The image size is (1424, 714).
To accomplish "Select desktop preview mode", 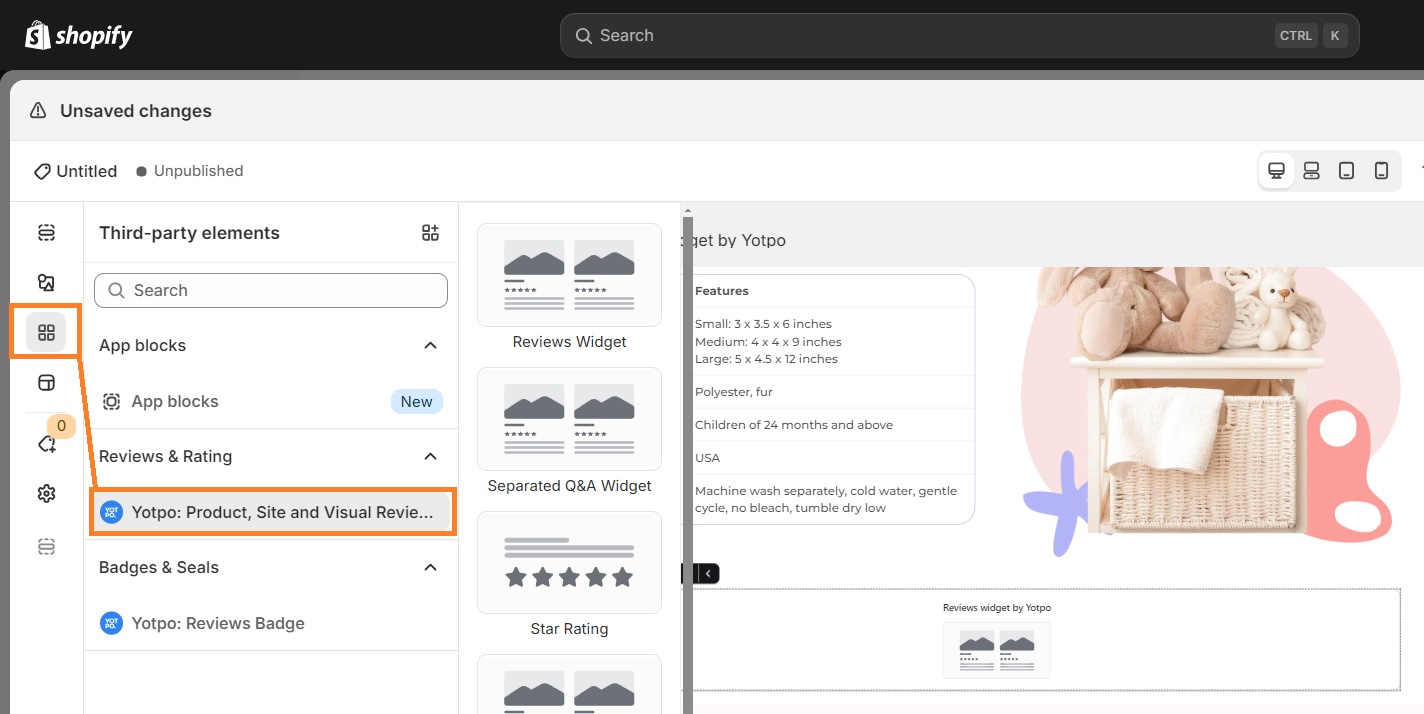I will (1276, 170).
